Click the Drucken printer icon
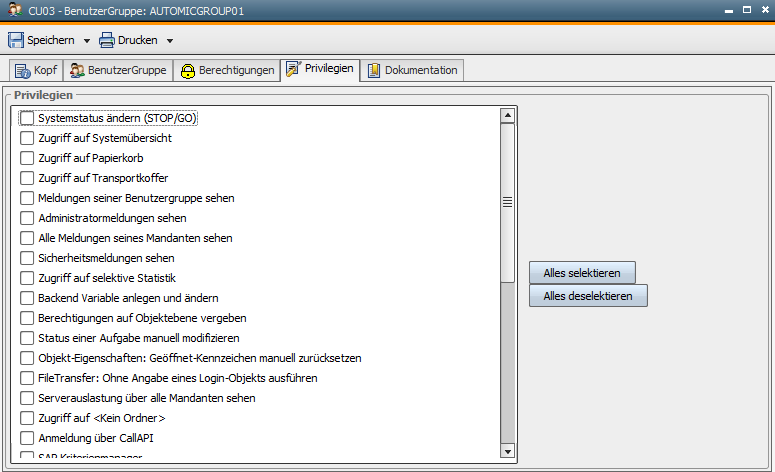775x472 pixels. 106,40
